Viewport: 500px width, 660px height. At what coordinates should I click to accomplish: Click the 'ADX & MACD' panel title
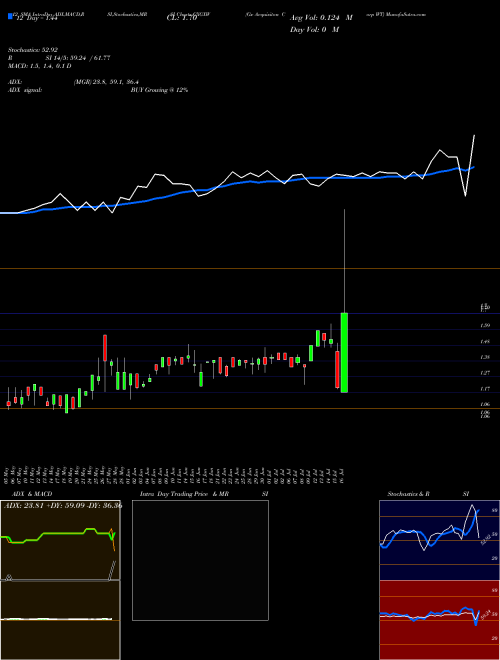tap(32, 494)
